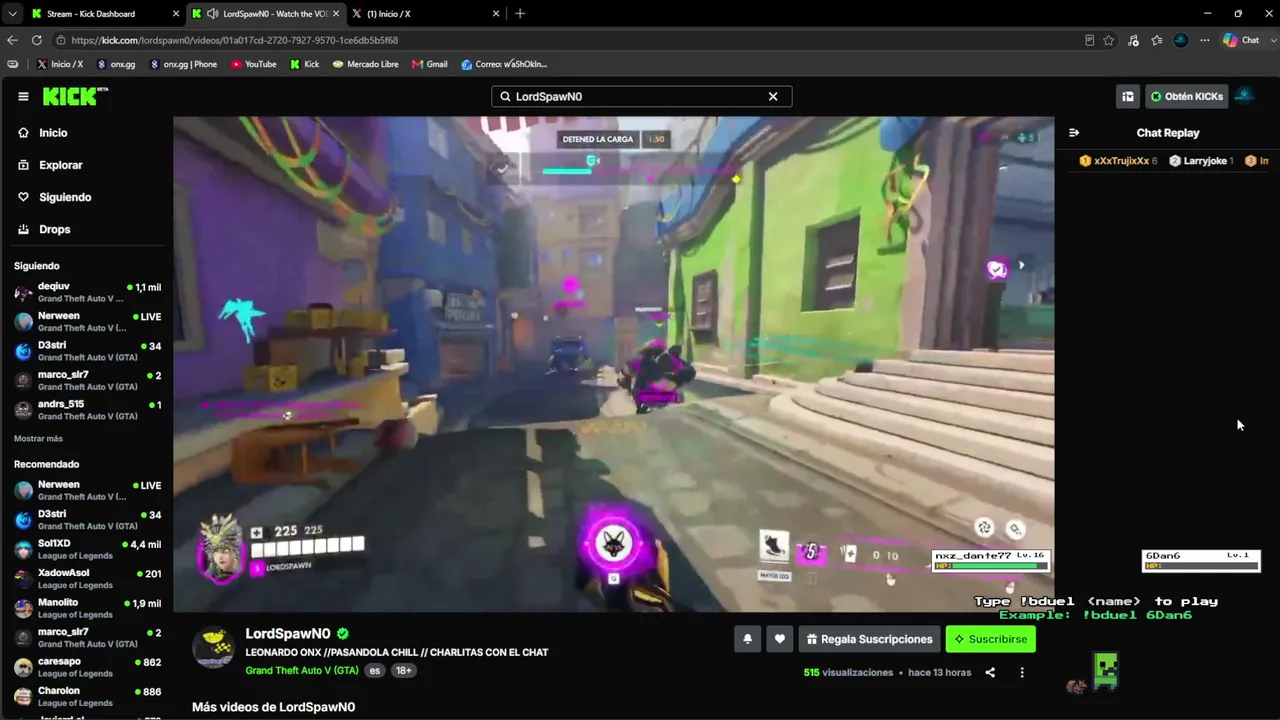Collapse the Chat Replay panel
Viewport: 1280px width, 720px height.
[x=1074, y=133]
